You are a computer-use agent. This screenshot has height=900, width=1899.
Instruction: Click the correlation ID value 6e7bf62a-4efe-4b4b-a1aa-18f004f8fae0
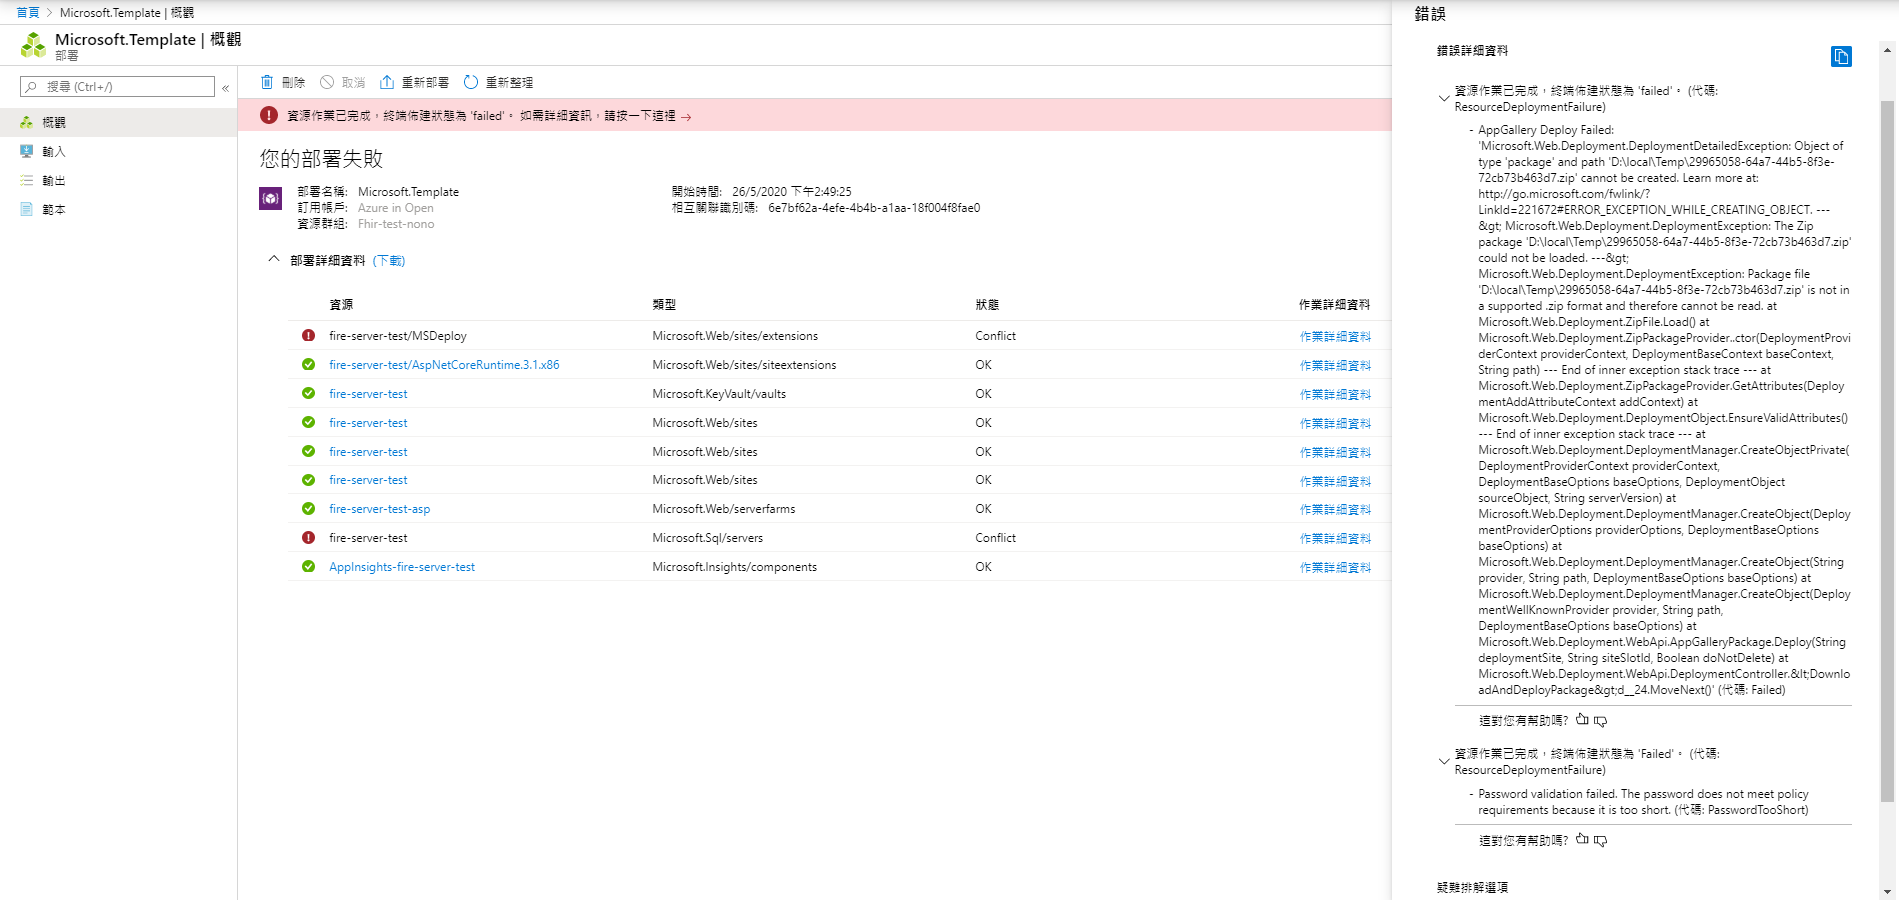click(x=874, y=208)
